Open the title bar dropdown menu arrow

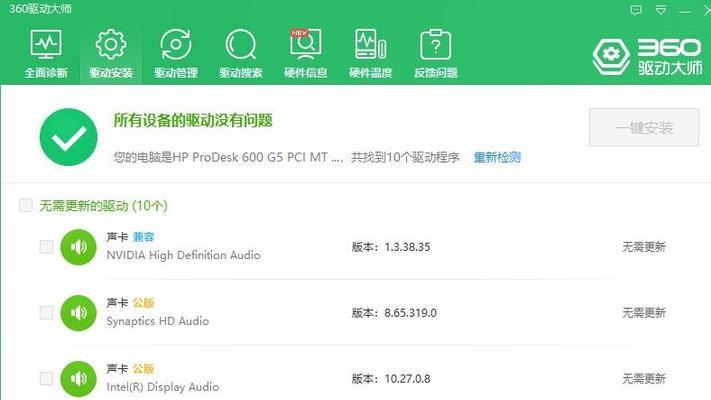tap(661, 10)
